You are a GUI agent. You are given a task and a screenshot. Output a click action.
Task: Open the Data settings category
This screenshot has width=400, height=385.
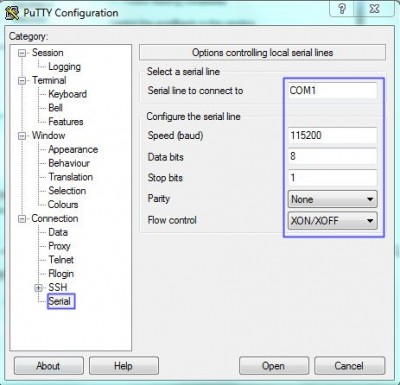[58, 232]
